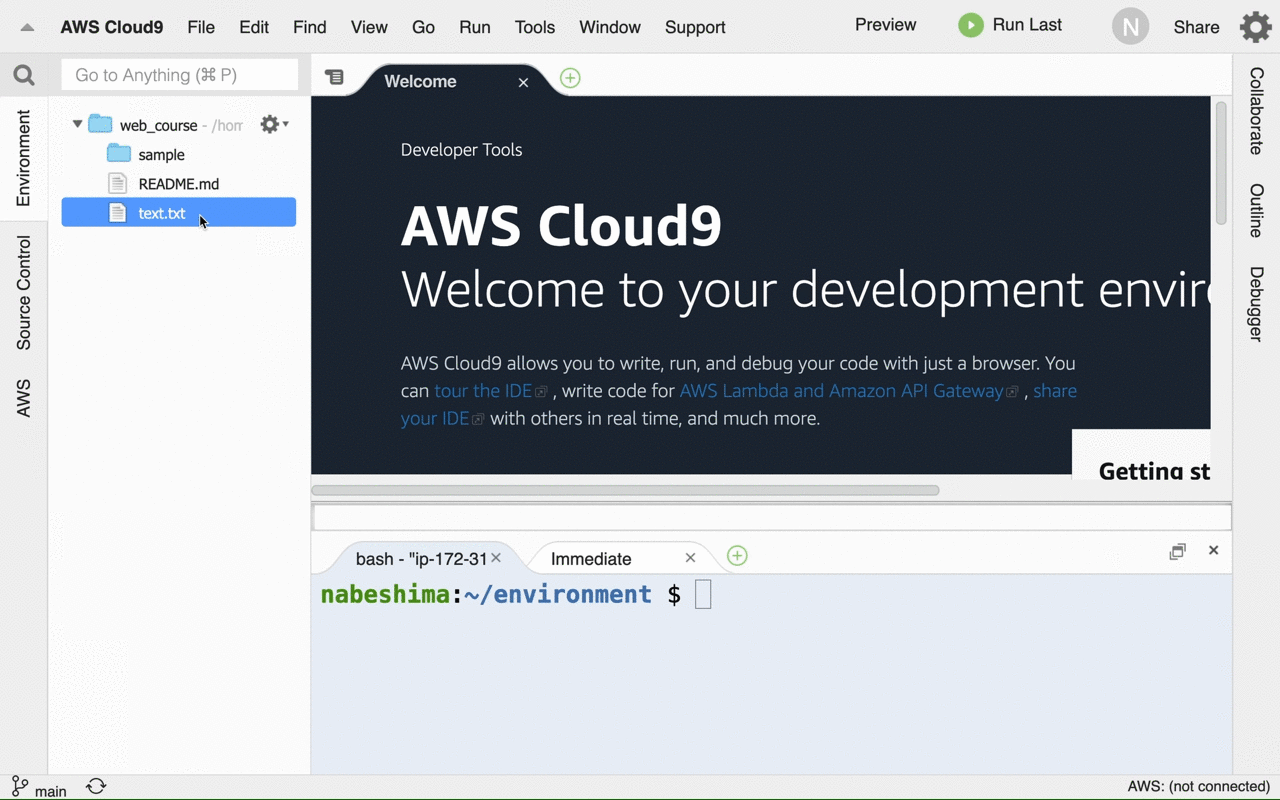Close the bash terminal tab
Viewport: 1280px width, 800px height.
496,558
